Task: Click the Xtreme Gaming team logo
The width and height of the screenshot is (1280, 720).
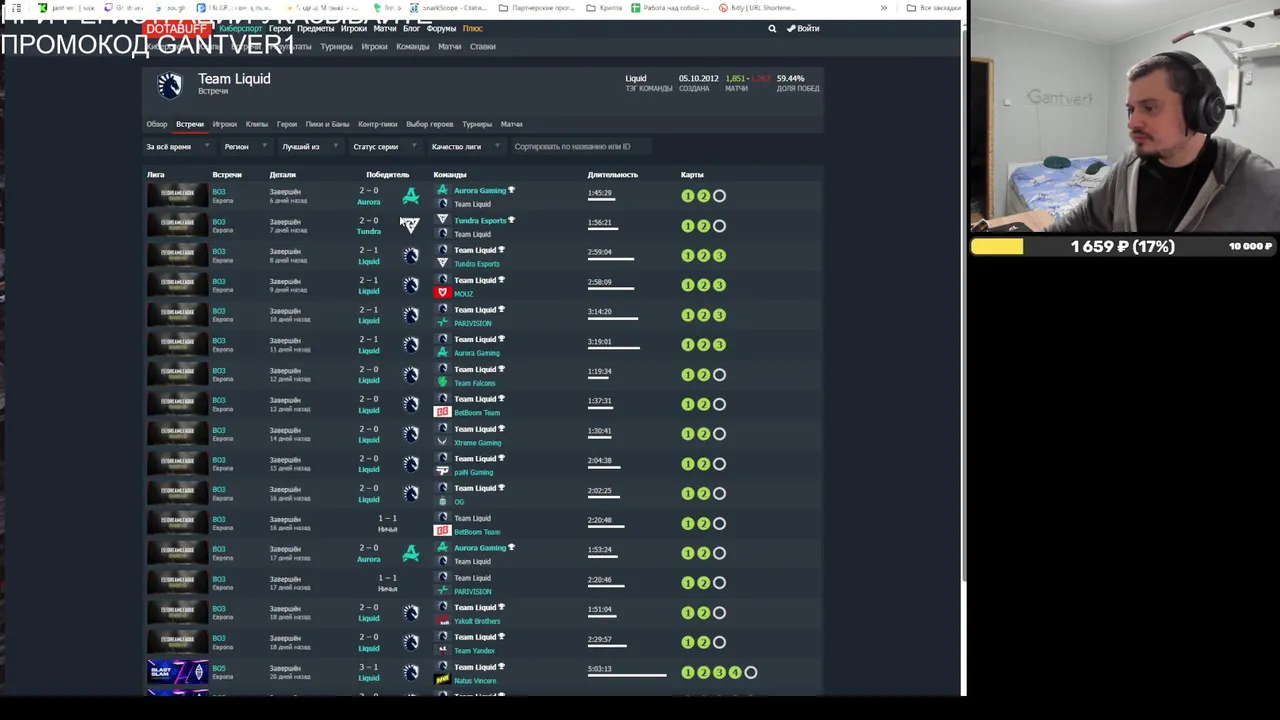Action: pyautogui.click(x=442, y=441)
